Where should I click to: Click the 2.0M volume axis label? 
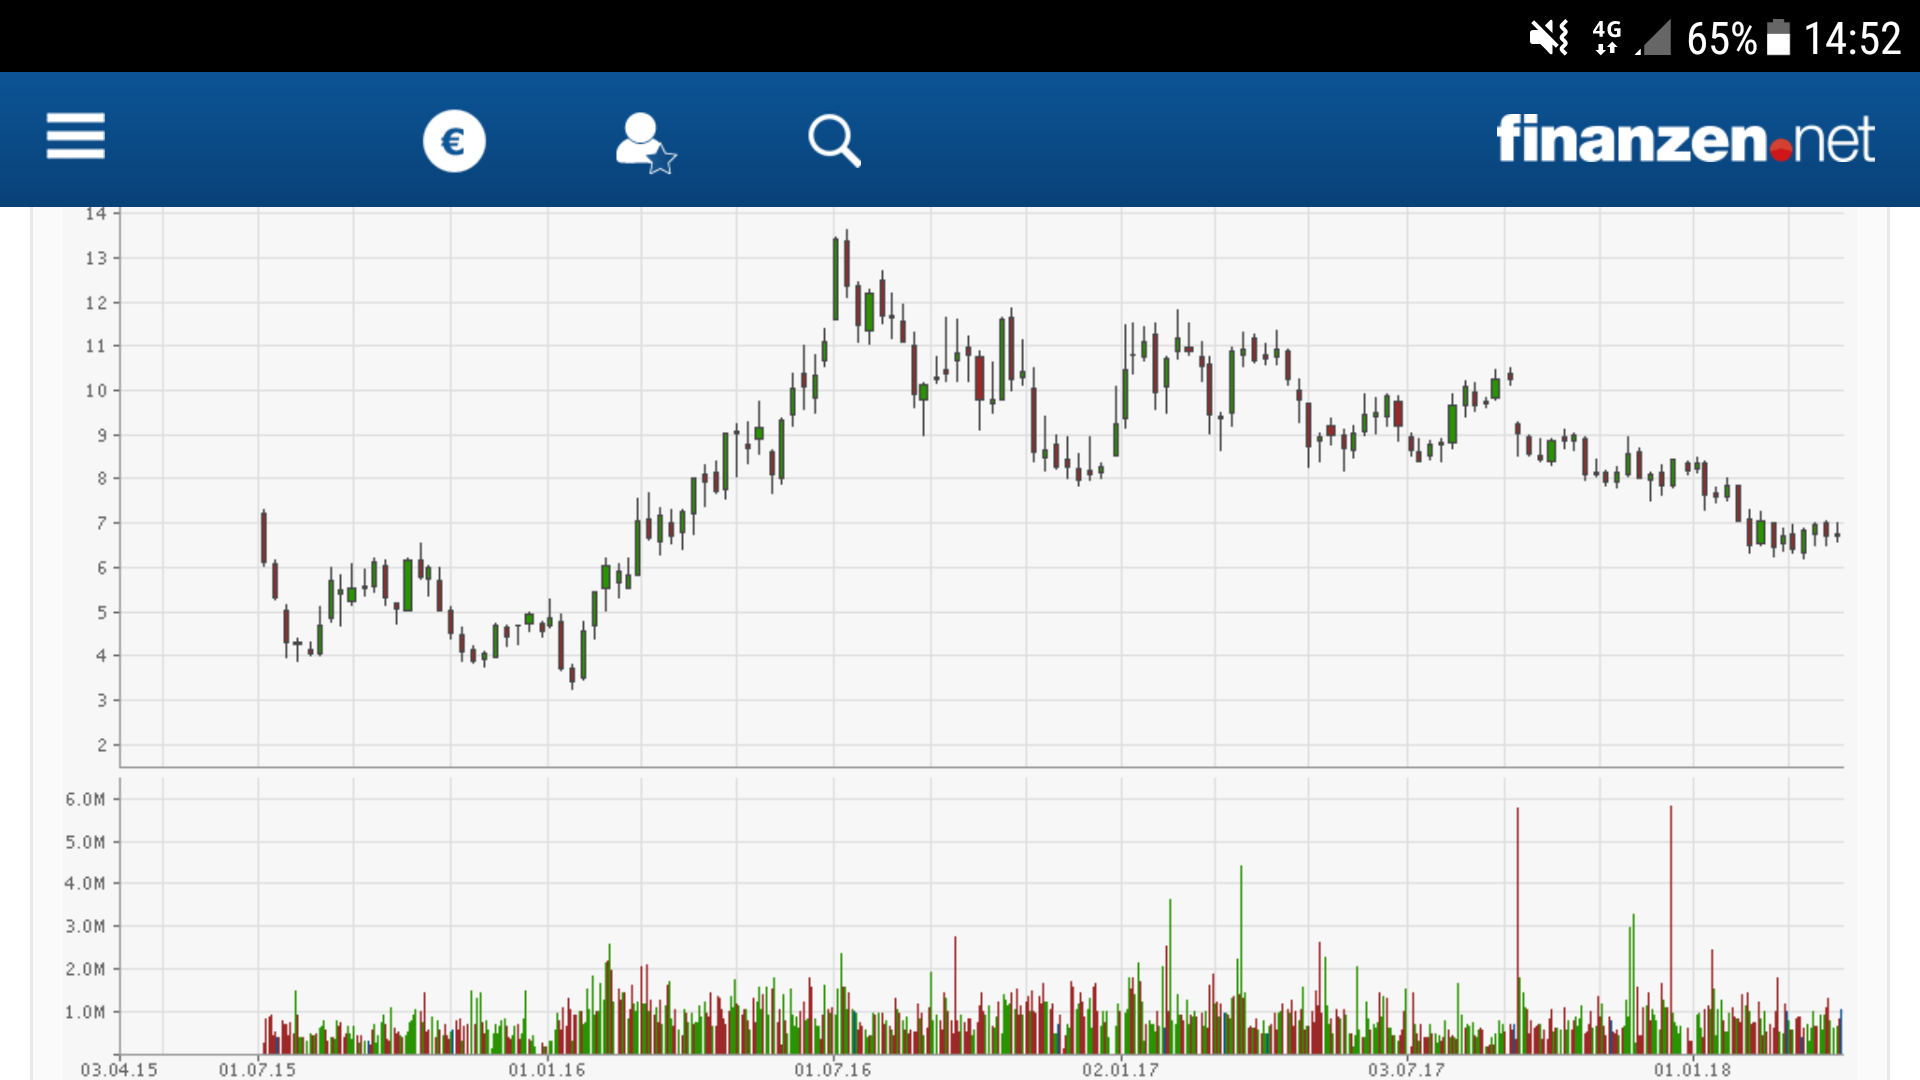point(85,968)
